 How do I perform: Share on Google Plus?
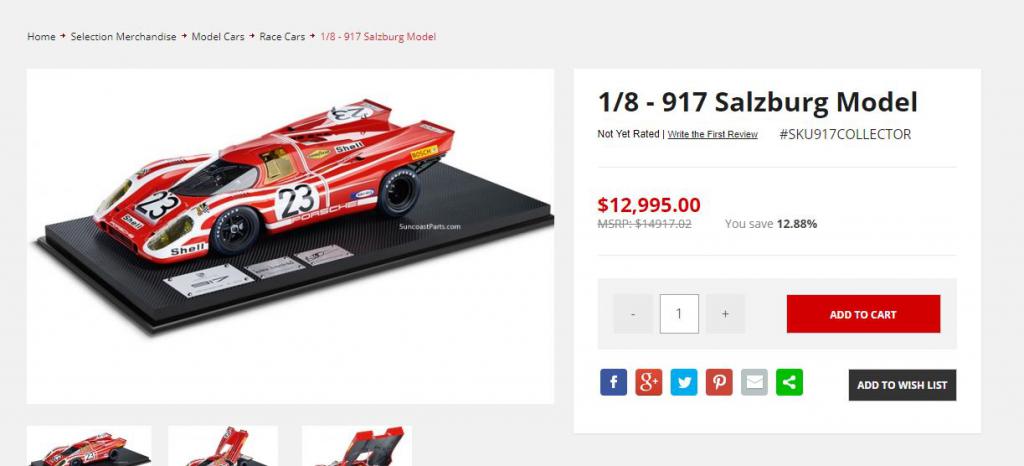click(x=648, y=382)
